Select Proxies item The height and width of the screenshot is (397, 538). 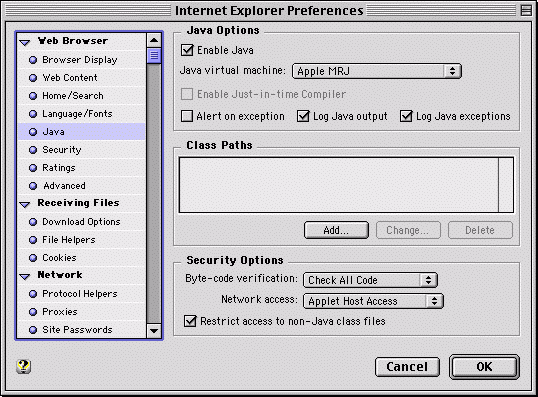pyautogui.click(x=82, y=312)
